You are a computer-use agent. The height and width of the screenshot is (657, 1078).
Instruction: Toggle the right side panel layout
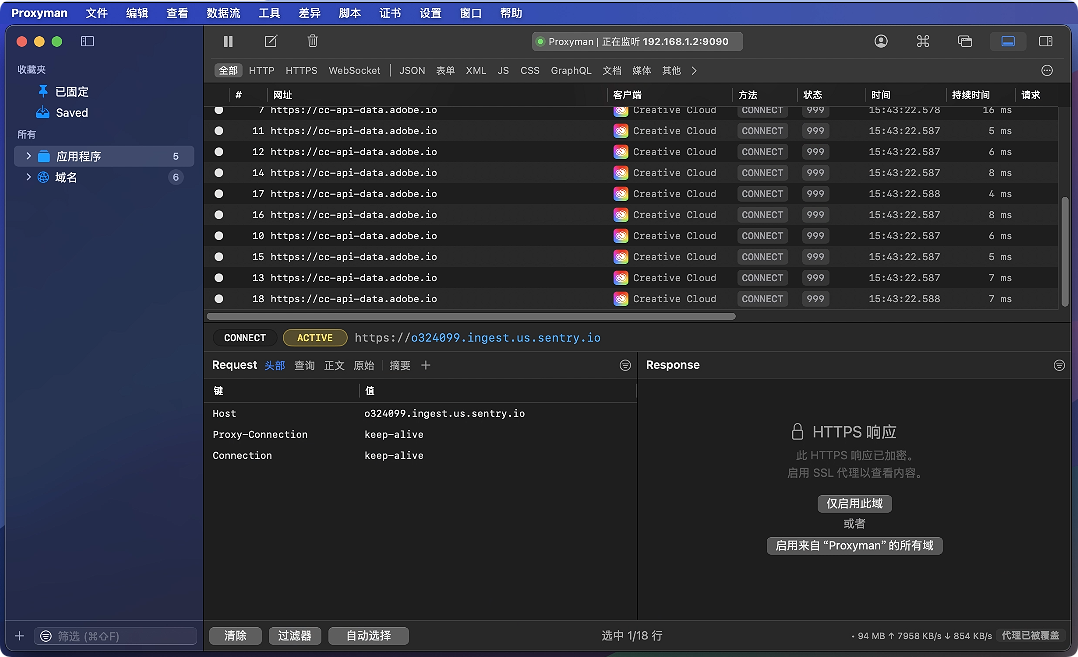[x=1046, y=41]
